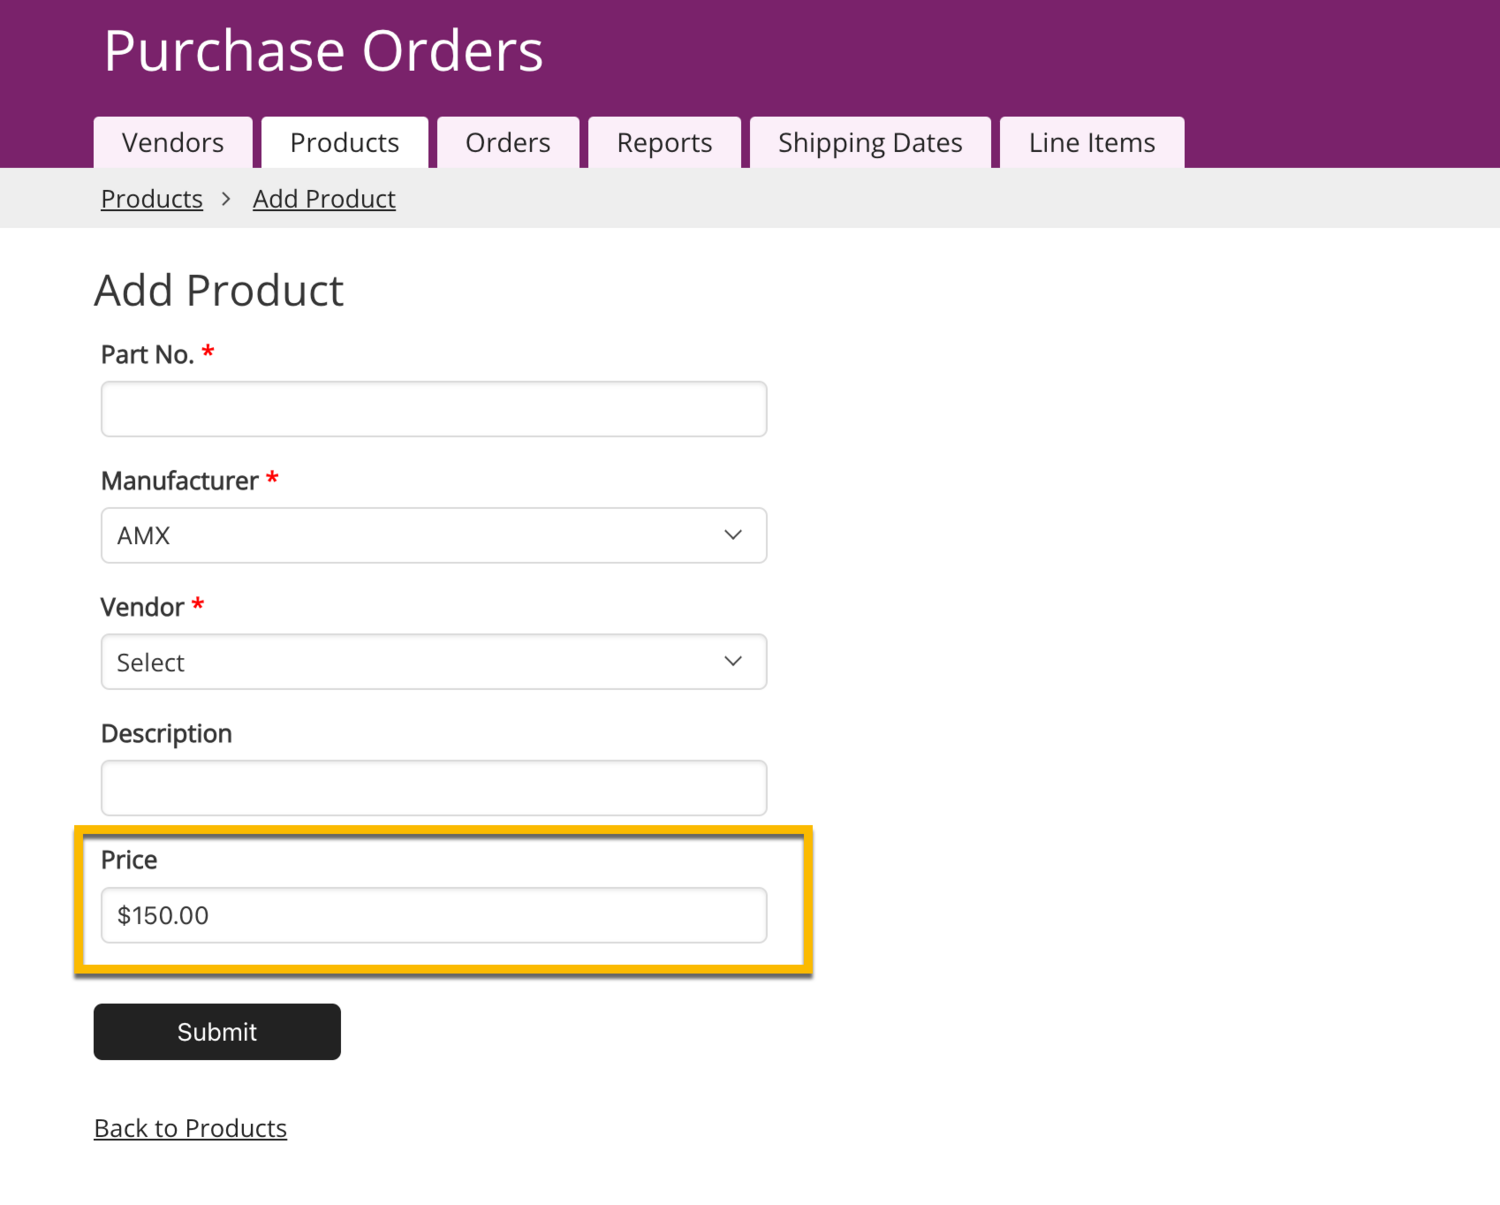1500x1205 pixels.
Task: Switch to the Line Items tab
Action: coord(1092,143)
